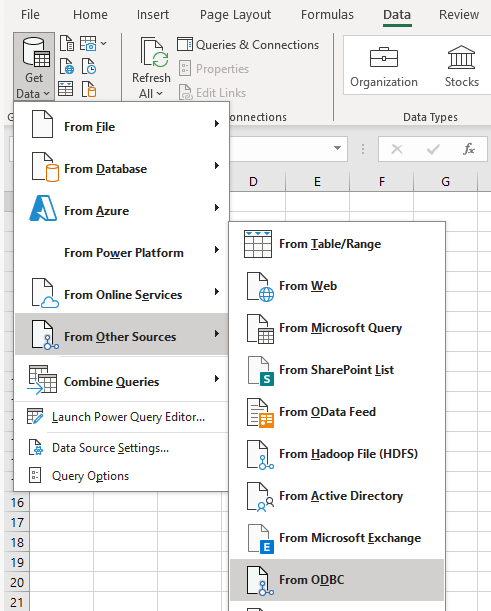The height and width of the screenshot is (611, 491).
Task: Choose From OData Feed
Action: (337, 413)
